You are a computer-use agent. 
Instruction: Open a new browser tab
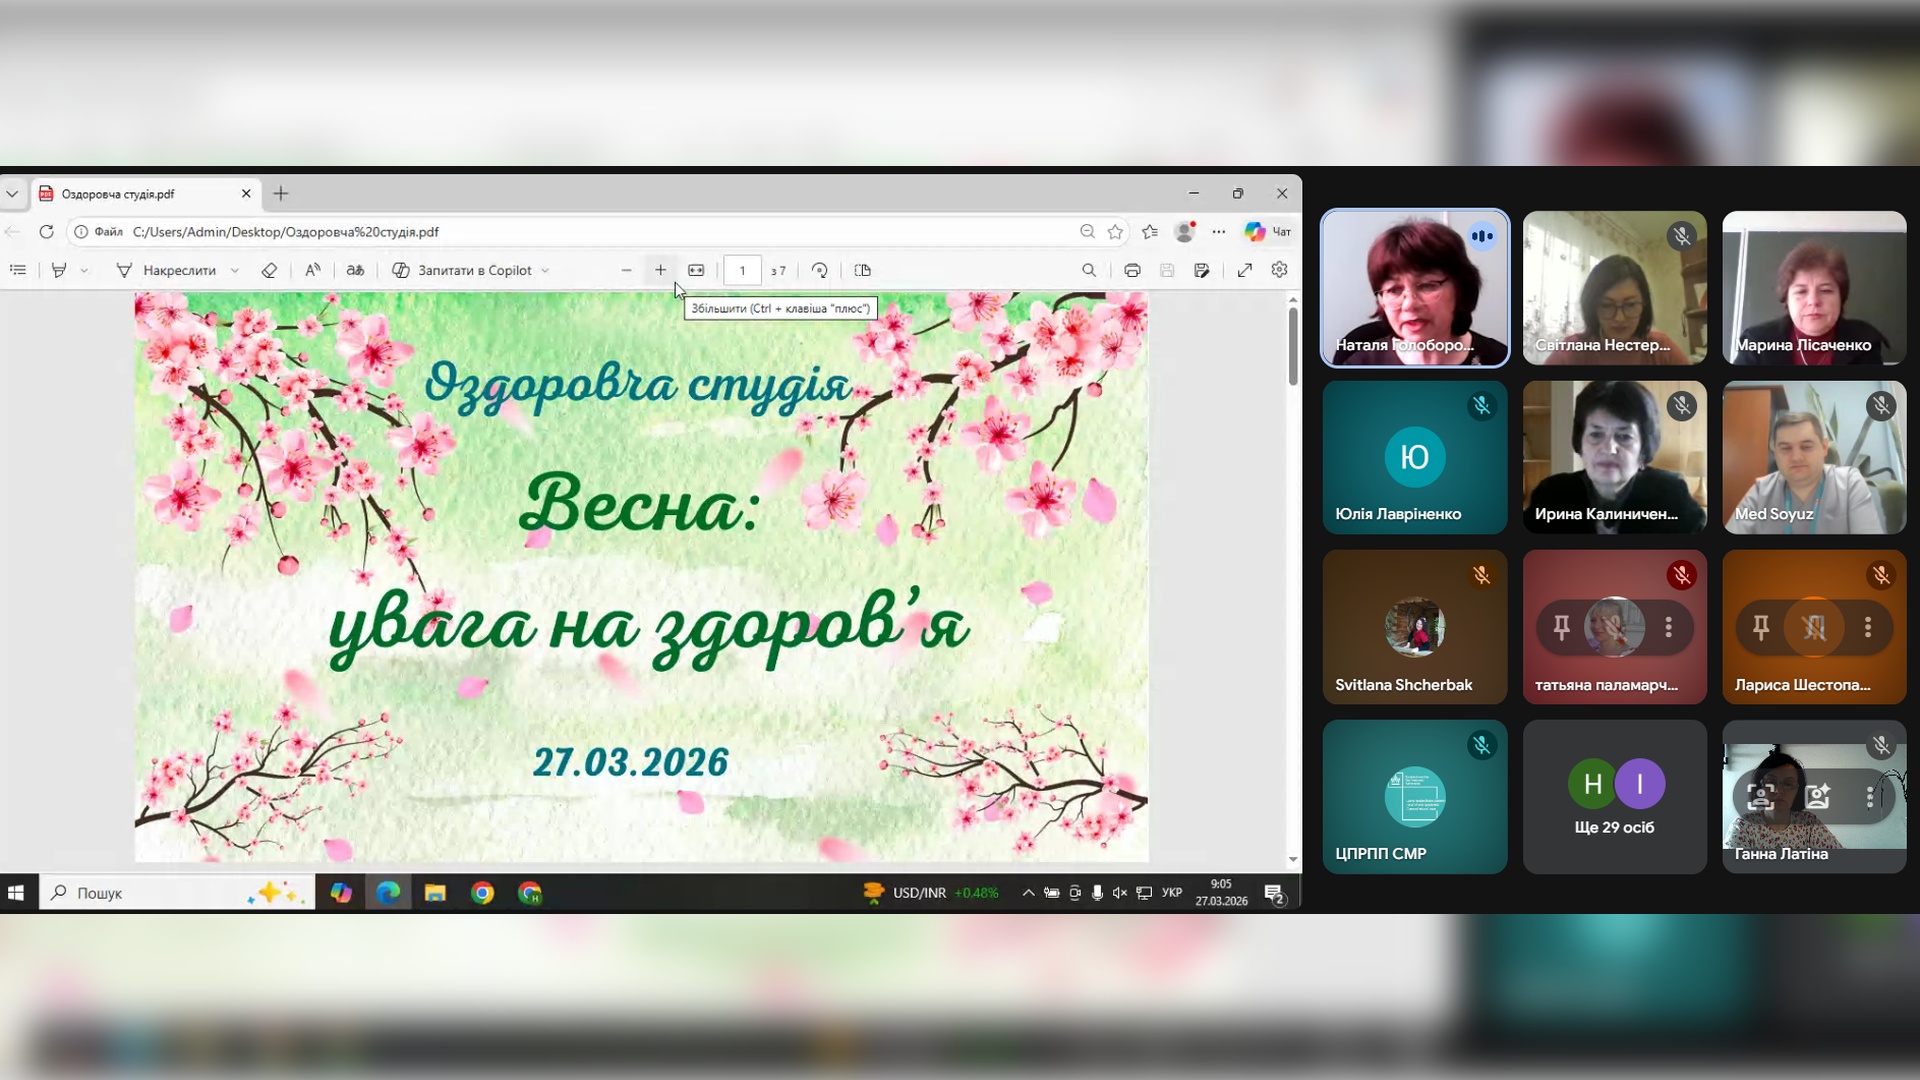point(281,194)
